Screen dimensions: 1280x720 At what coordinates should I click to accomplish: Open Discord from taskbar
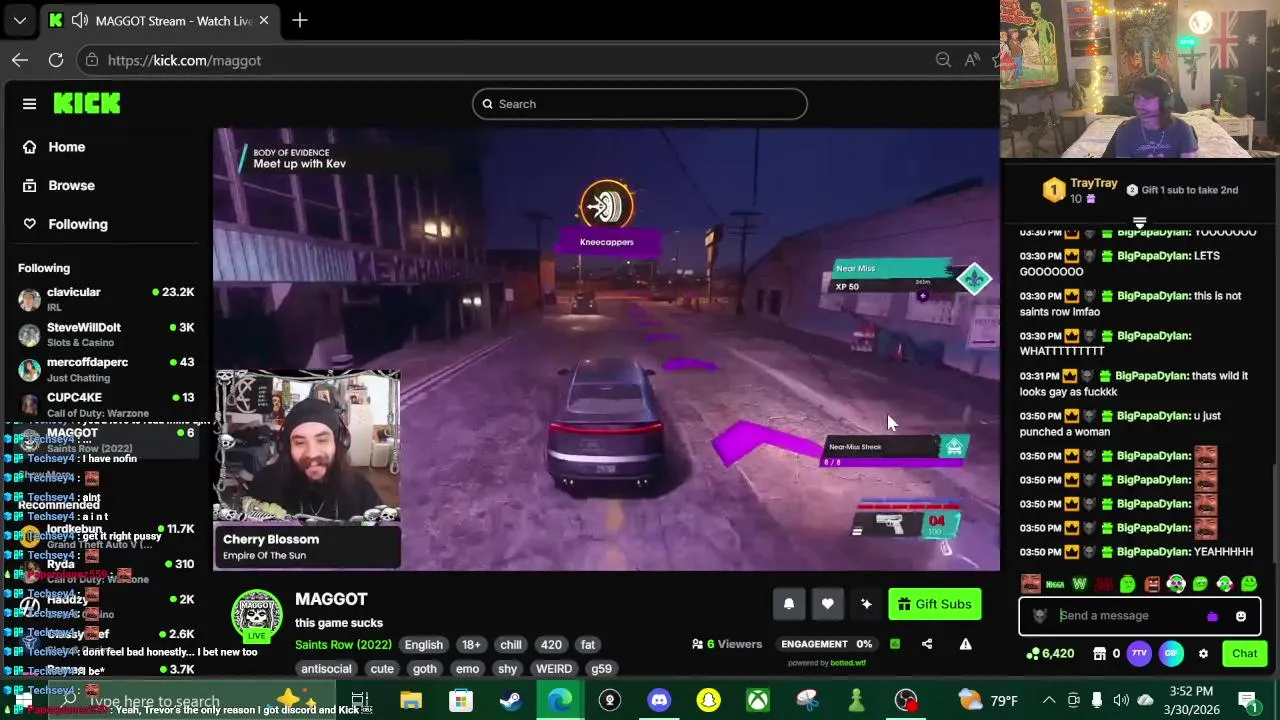(659, 700)
